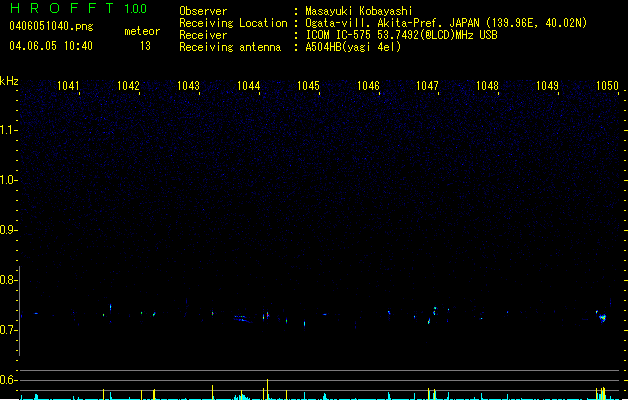Click the Observer label

203,11
